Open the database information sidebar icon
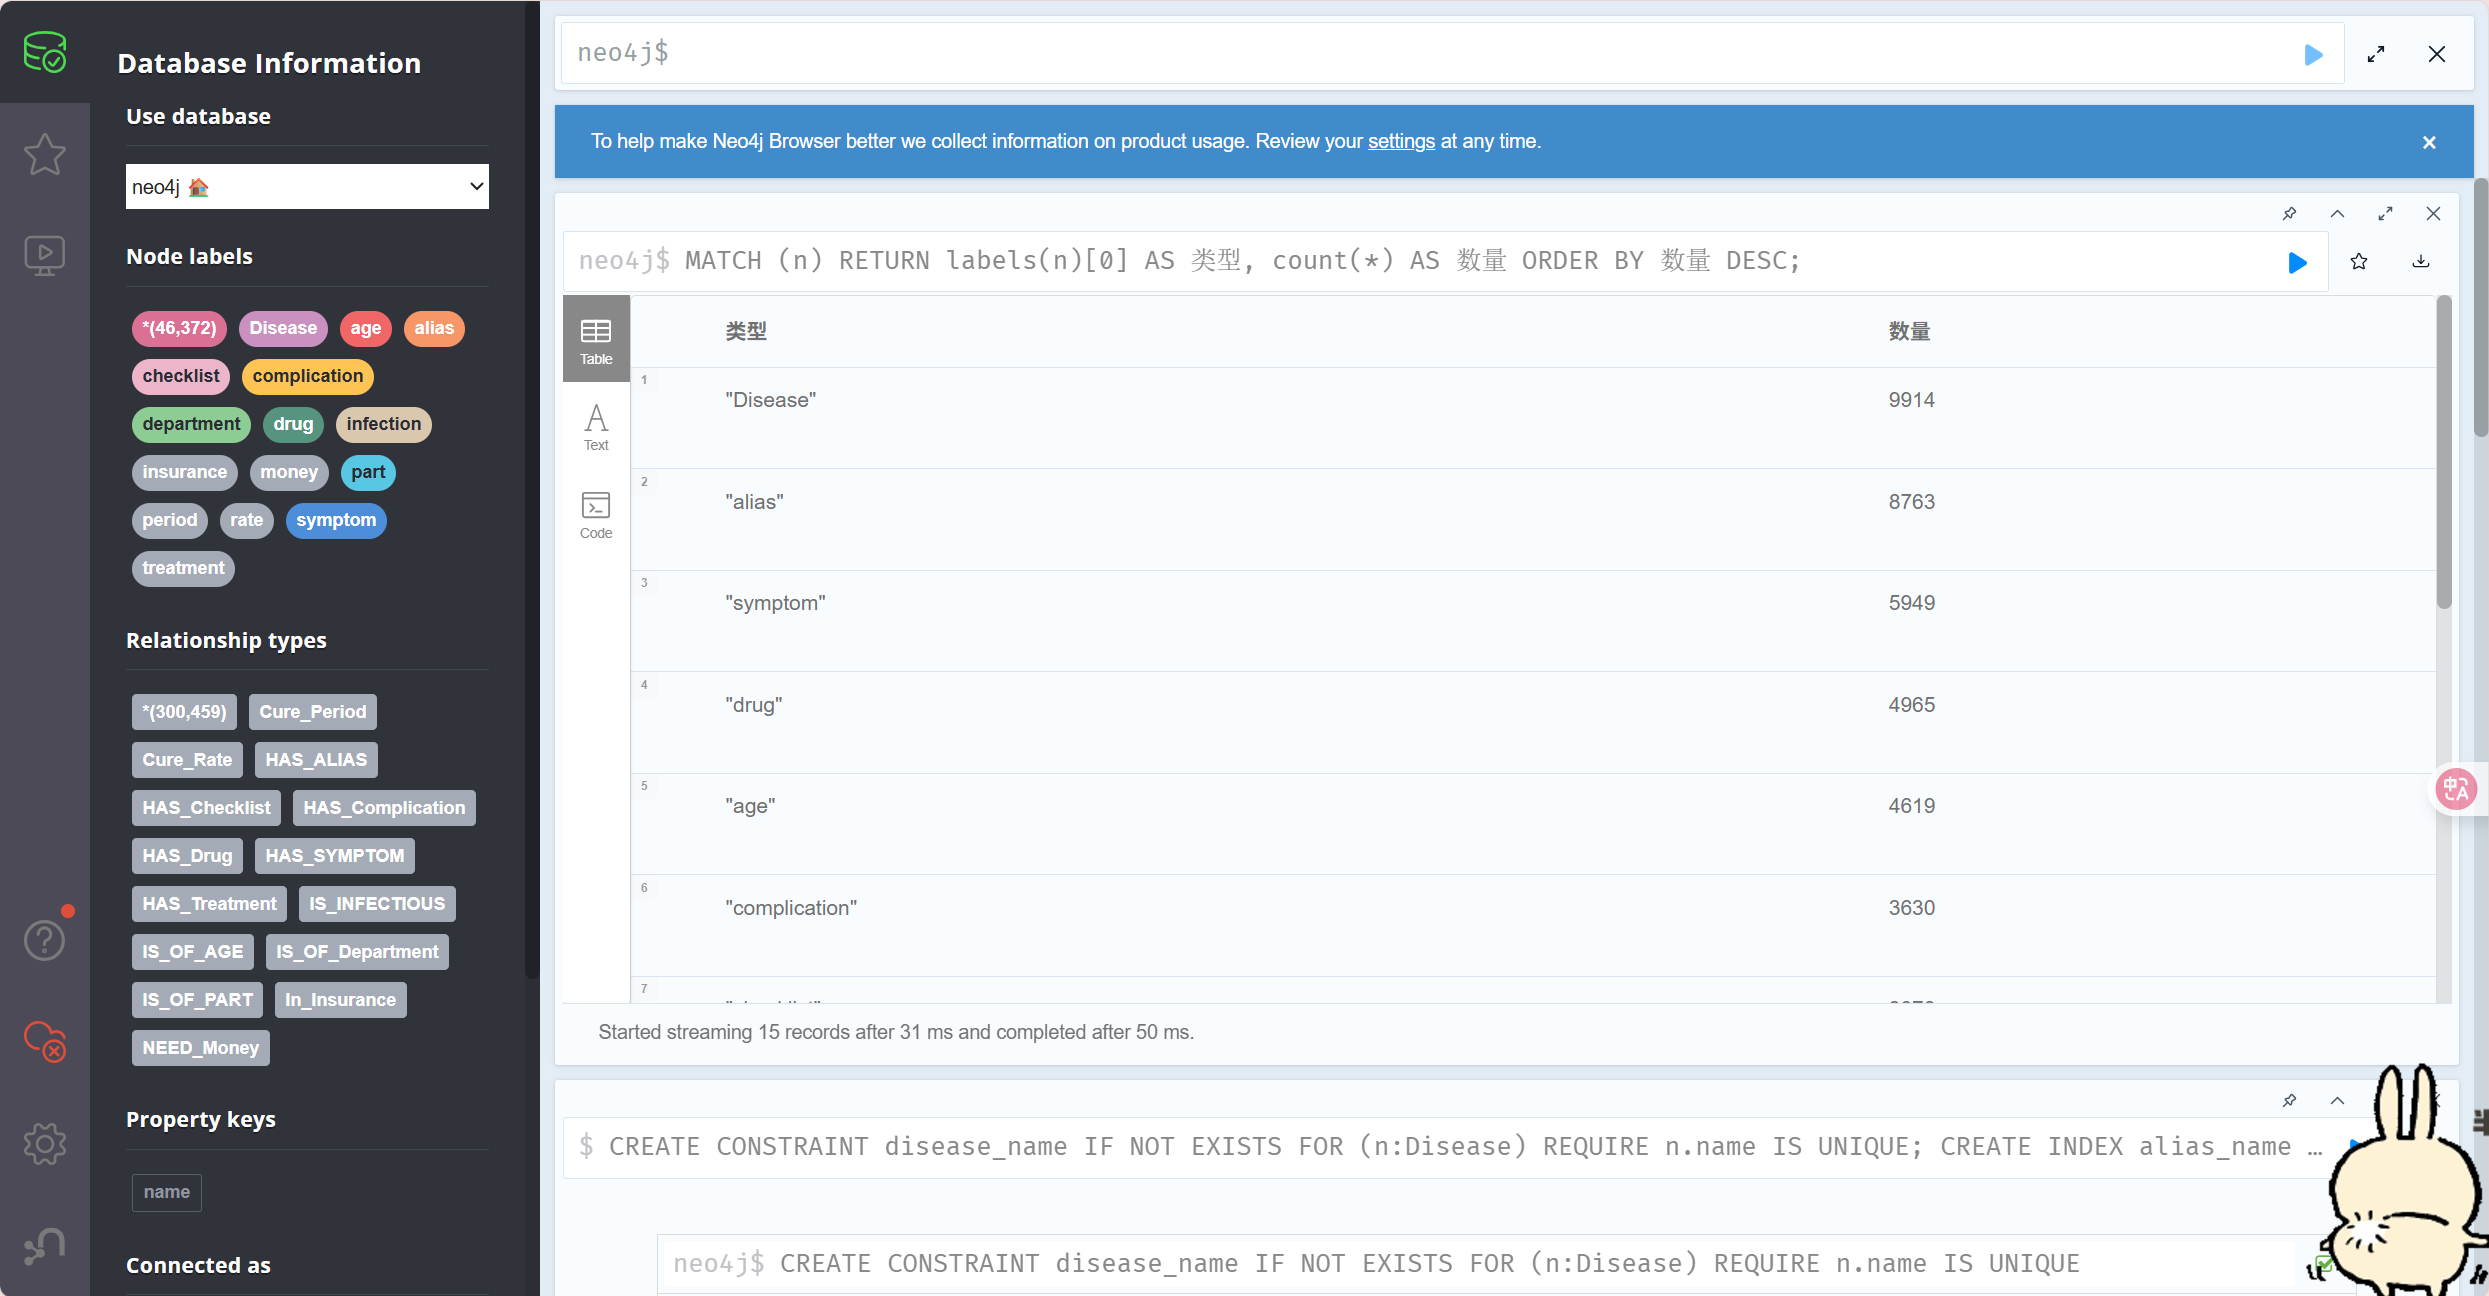 [45, 52]
